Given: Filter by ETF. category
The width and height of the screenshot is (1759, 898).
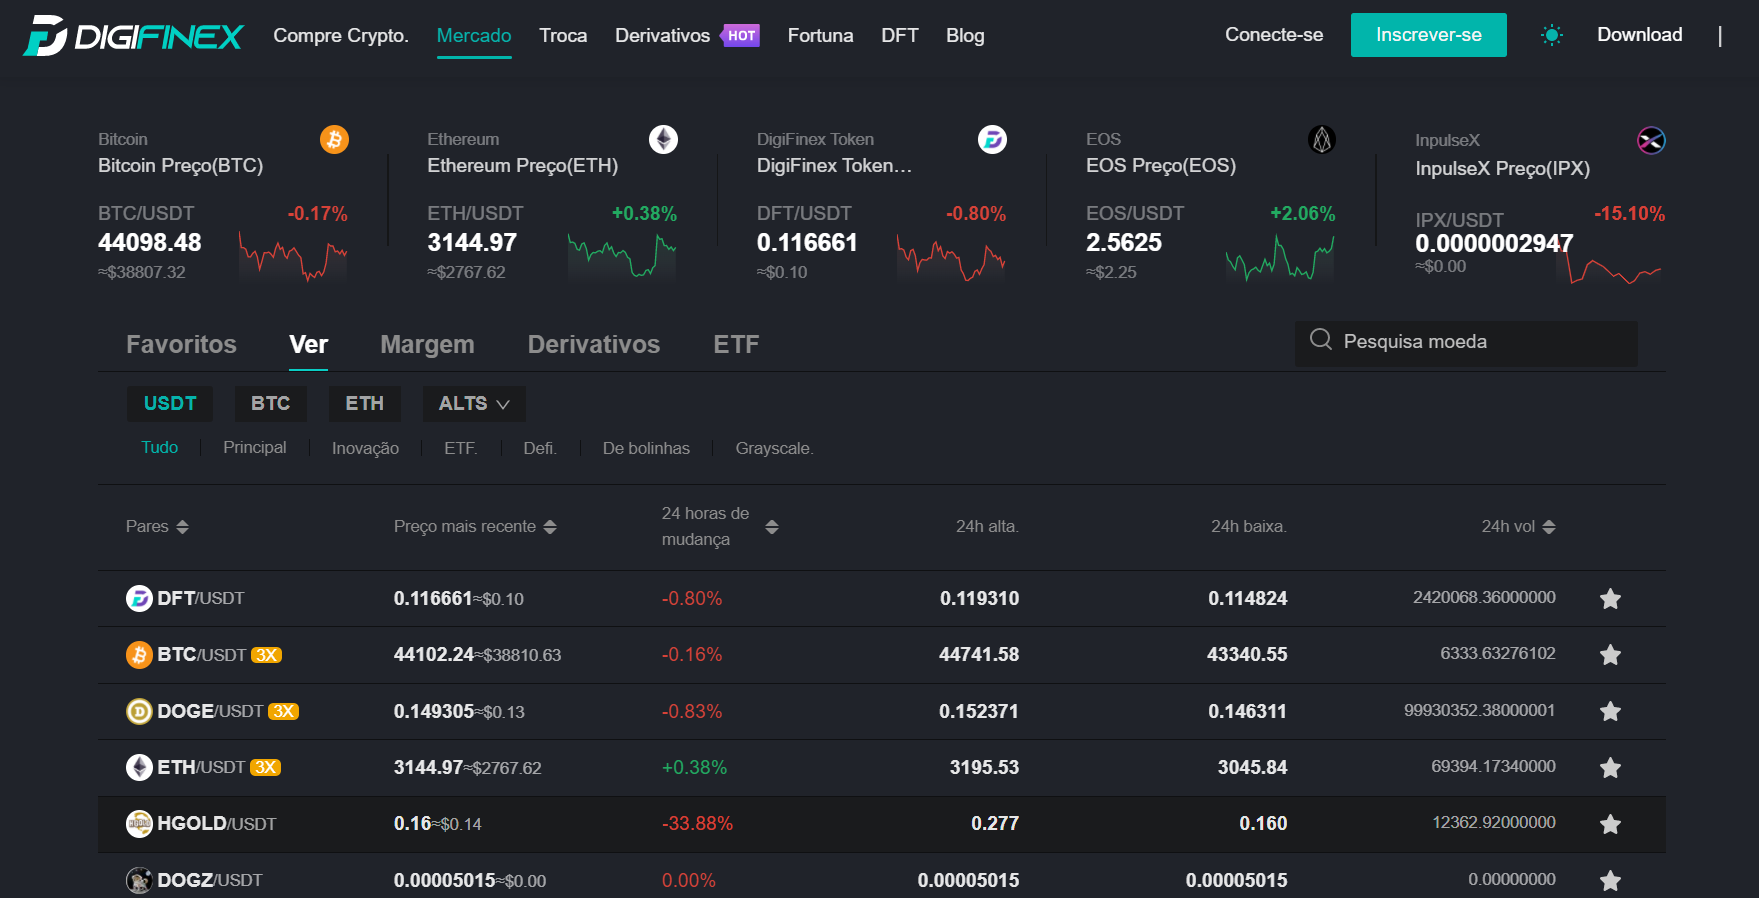Looking at the screenshot, I should pos(460,448).
